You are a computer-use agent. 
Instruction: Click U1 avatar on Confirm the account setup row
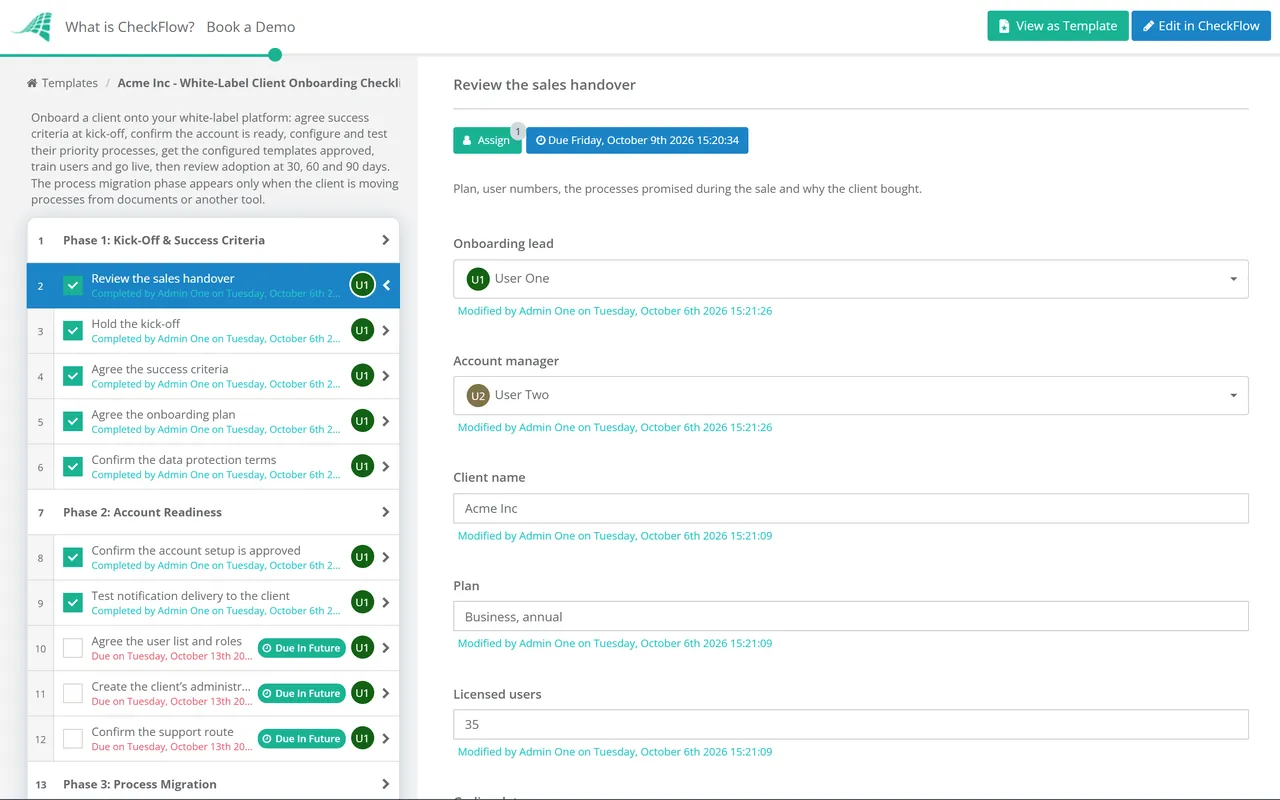362,557
